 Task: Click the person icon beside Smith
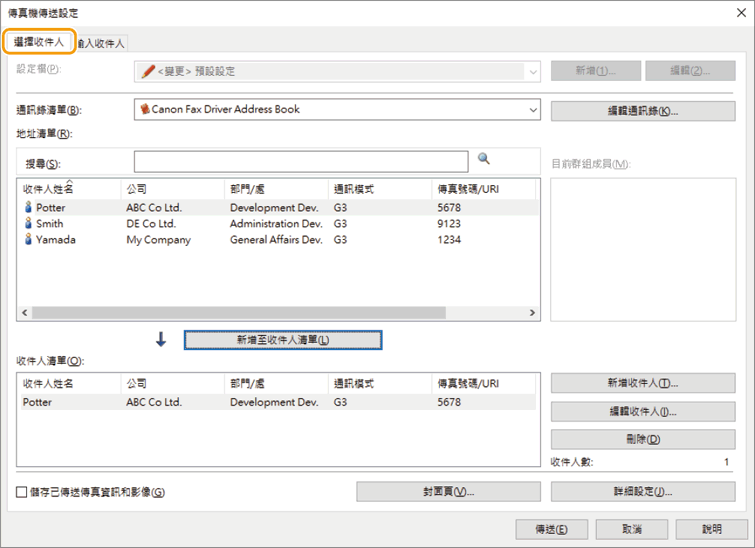28,224
